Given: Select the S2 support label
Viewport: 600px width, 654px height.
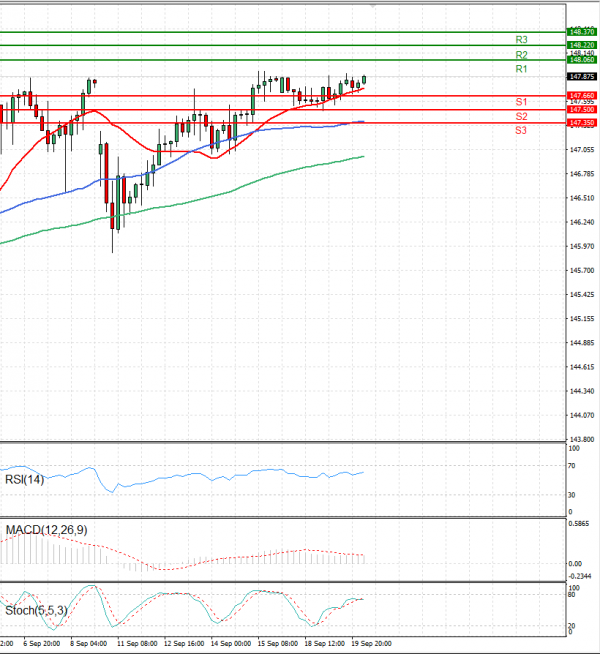Looking at the screenshot, I should [x=521, y=116].
